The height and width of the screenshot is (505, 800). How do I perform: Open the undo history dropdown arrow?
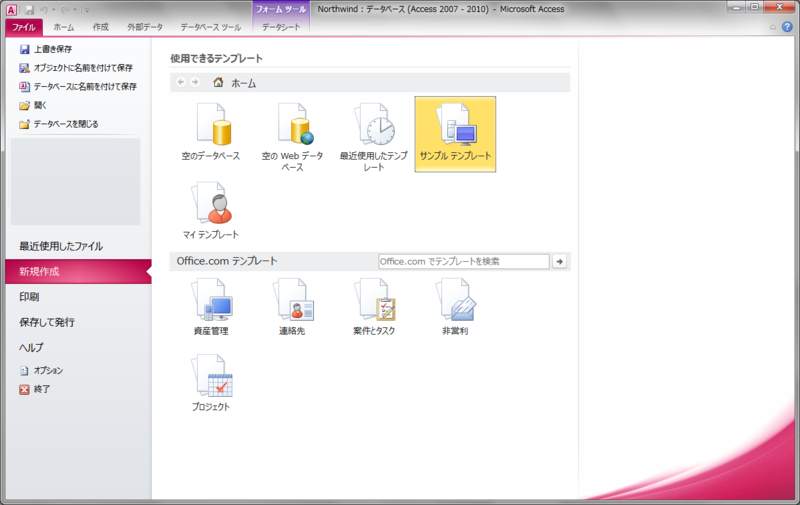pos(53,10)
